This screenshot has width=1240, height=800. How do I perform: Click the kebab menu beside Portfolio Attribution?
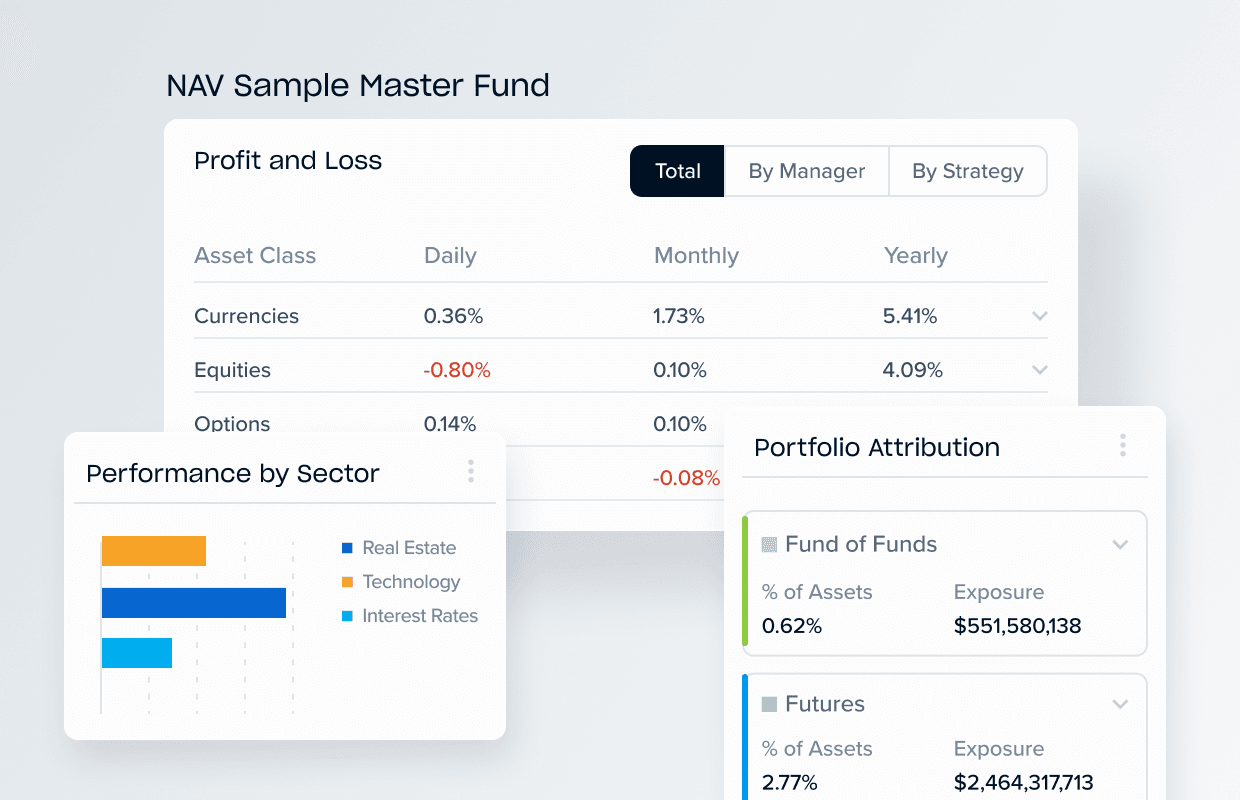coord(1123,445)
